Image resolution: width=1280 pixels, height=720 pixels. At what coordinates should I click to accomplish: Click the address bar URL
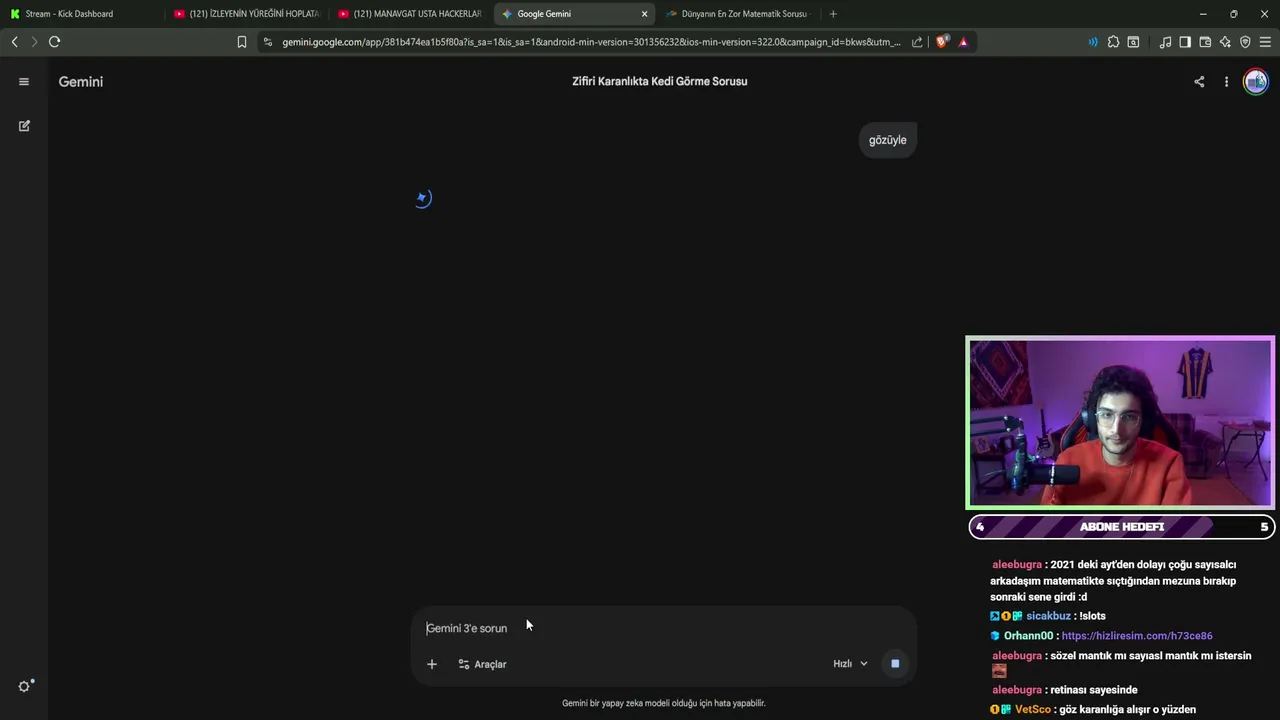click(x=591, y=42)
